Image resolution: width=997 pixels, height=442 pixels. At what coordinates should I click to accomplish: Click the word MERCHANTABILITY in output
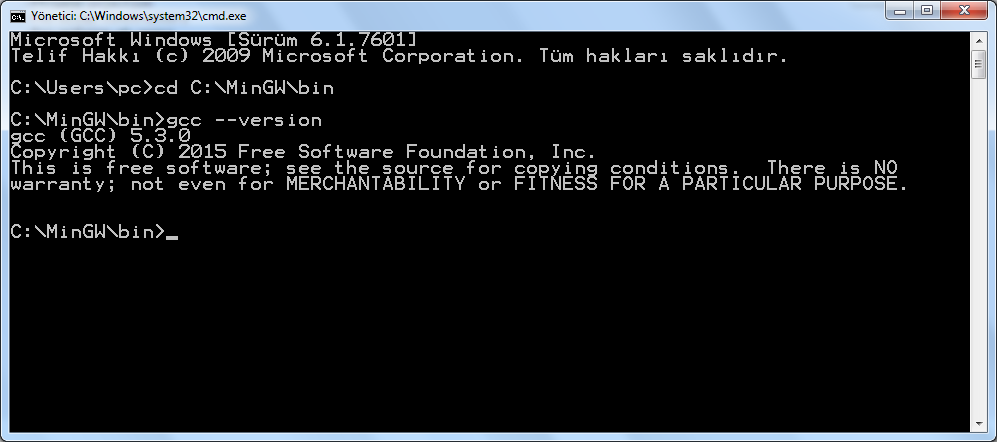tap(375, 184)
